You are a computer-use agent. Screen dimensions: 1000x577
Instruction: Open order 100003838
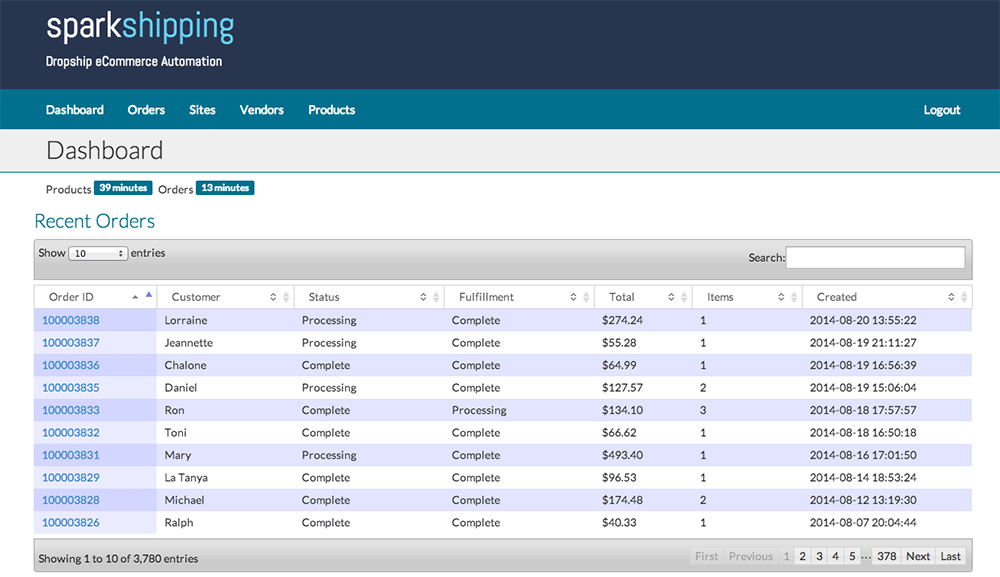(70, 321)
